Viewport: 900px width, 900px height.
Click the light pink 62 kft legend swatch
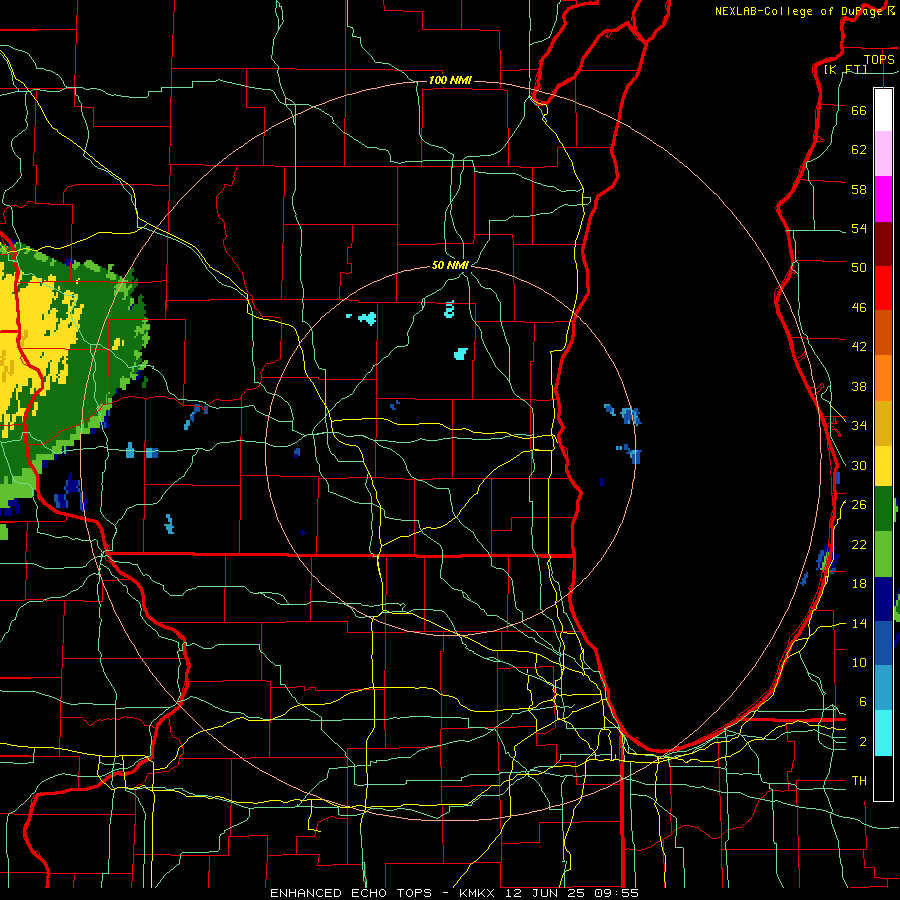coord(883,153)
